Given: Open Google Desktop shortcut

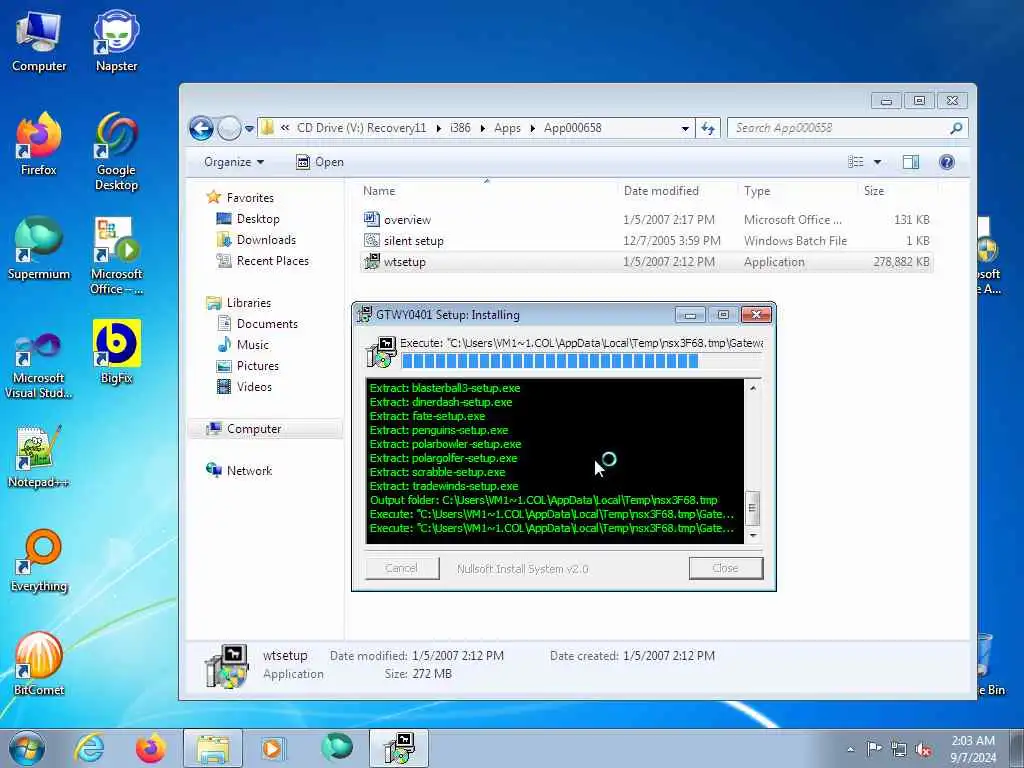Looking at the screenshot, I should [116, 152].
